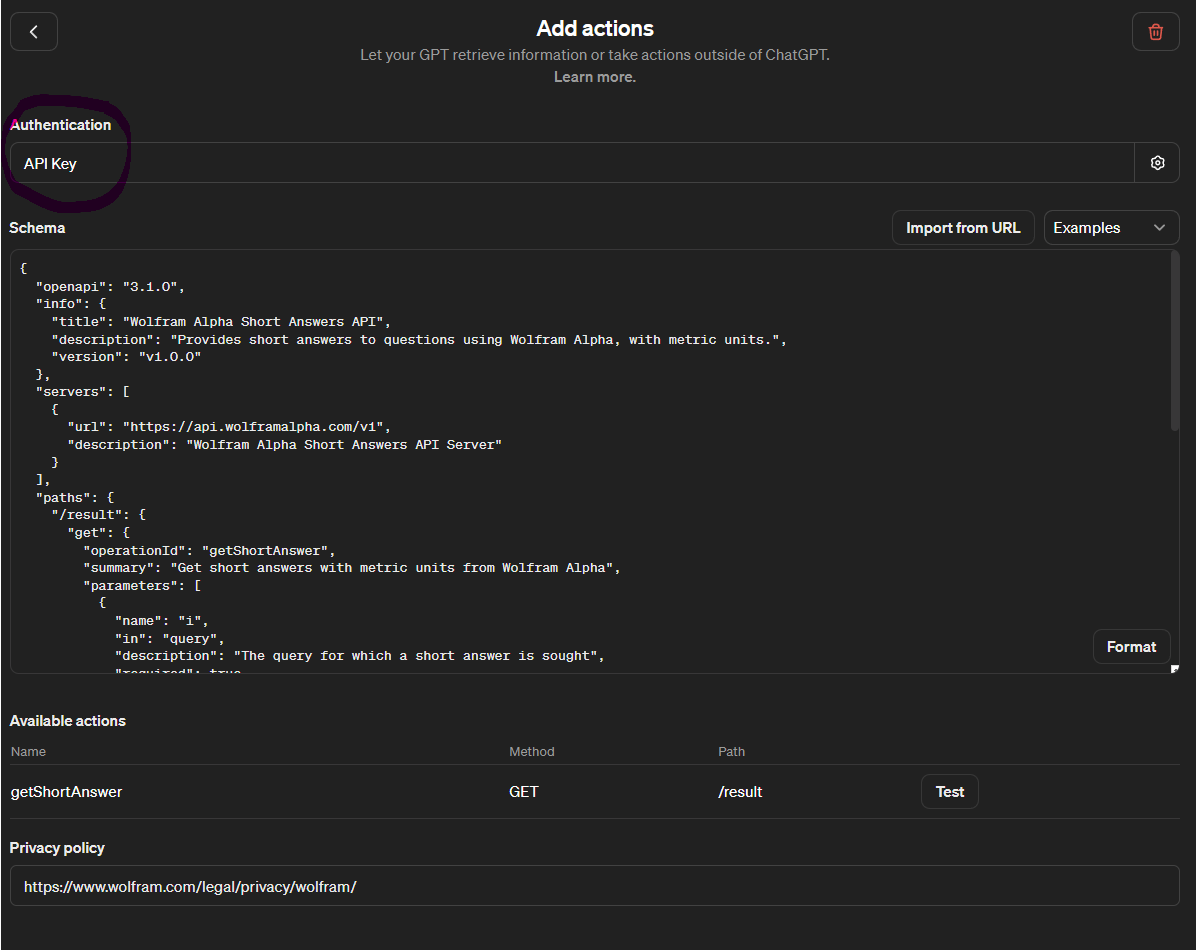Image resolution: width=1196 pixels, height=950 pixels.
Task: Click the "/result": { schema line
Action: click(x=98, y=515)
